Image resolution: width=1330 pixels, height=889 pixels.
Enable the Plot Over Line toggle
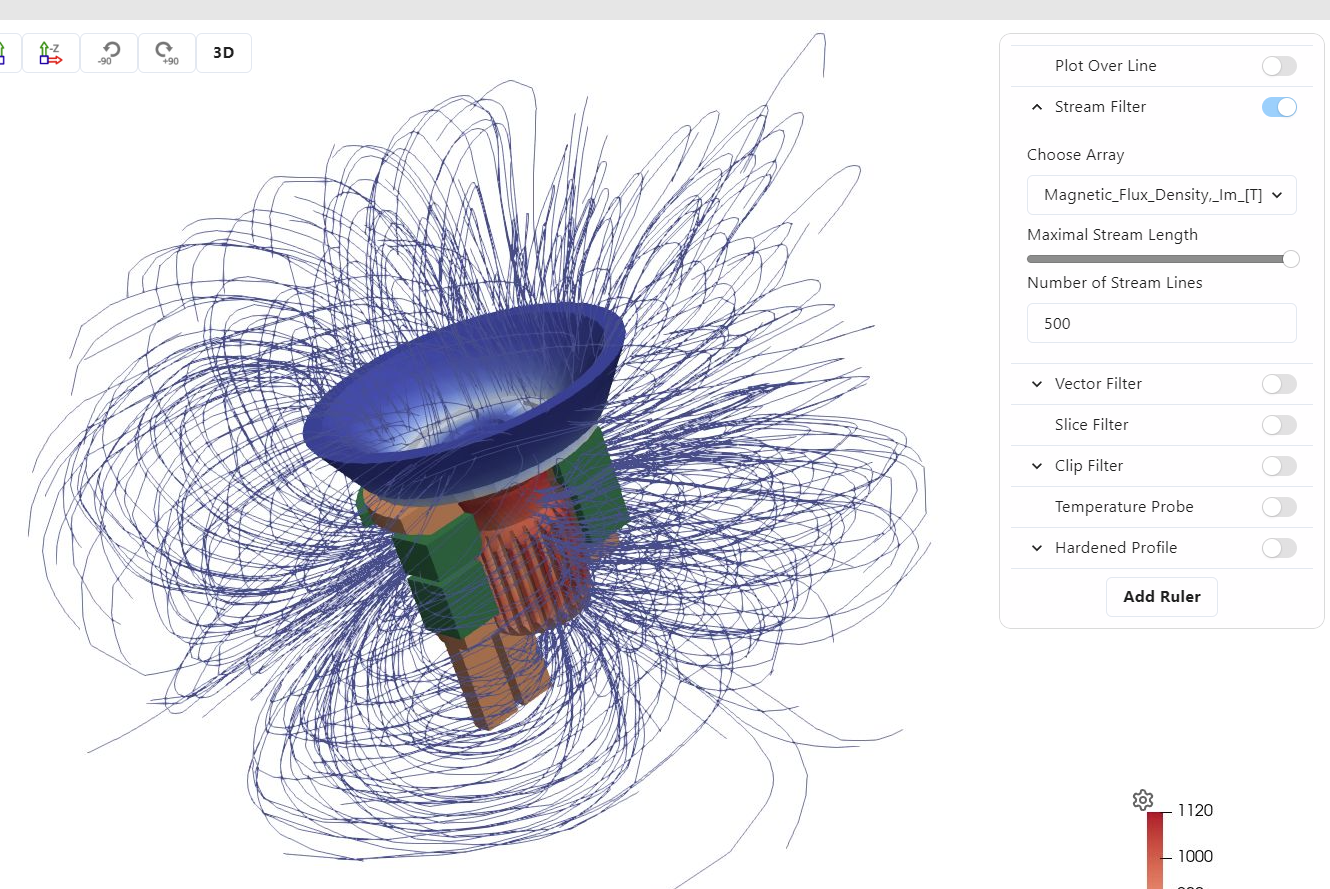(1278, 66)
